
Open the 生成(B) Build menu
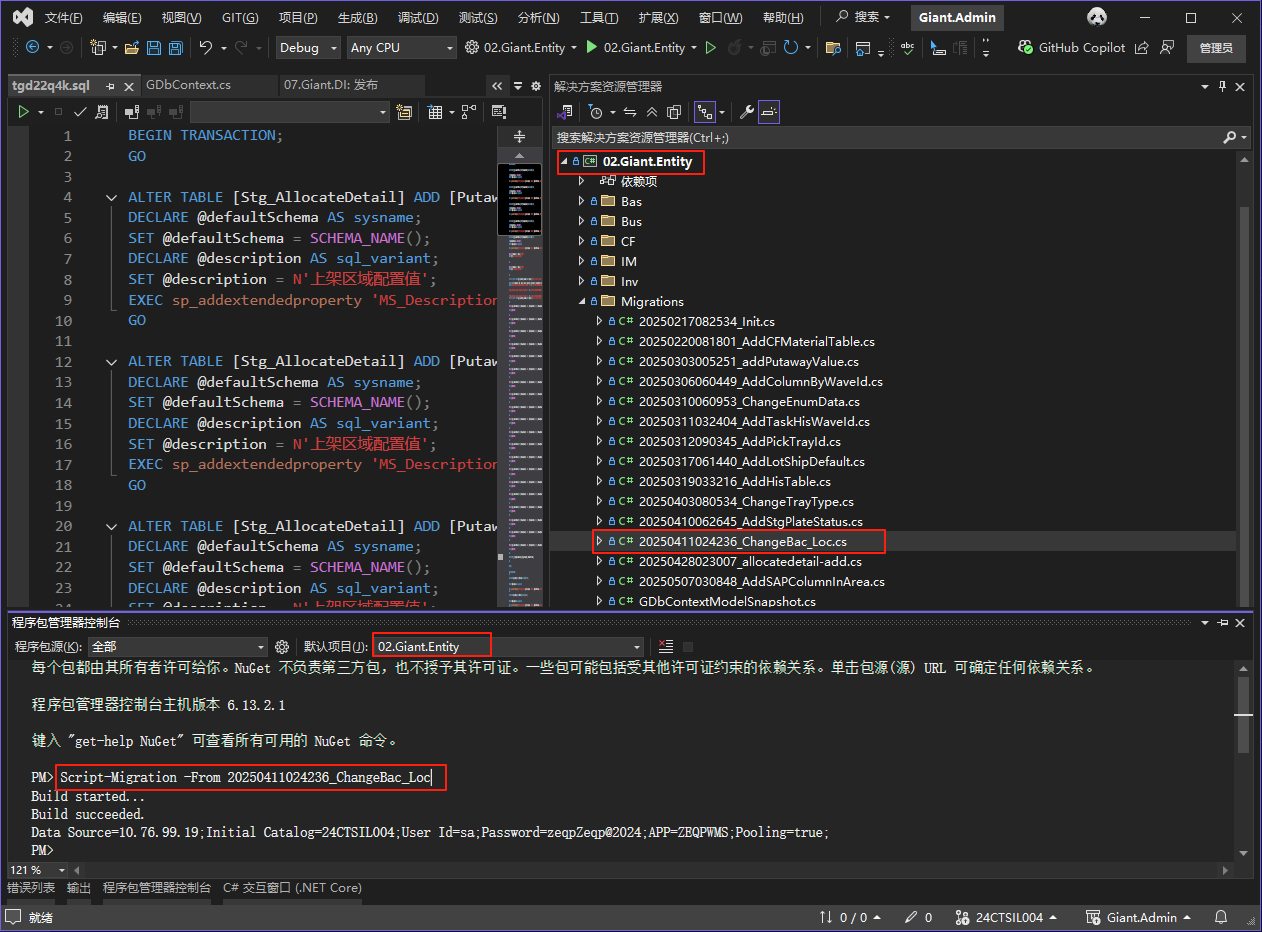pos(357,18)
